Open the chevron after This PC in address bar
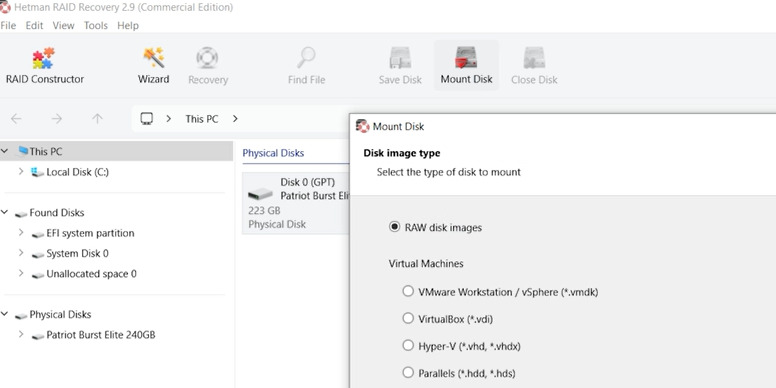The width and height of the screenshot is (776, 388). (235, 119)
